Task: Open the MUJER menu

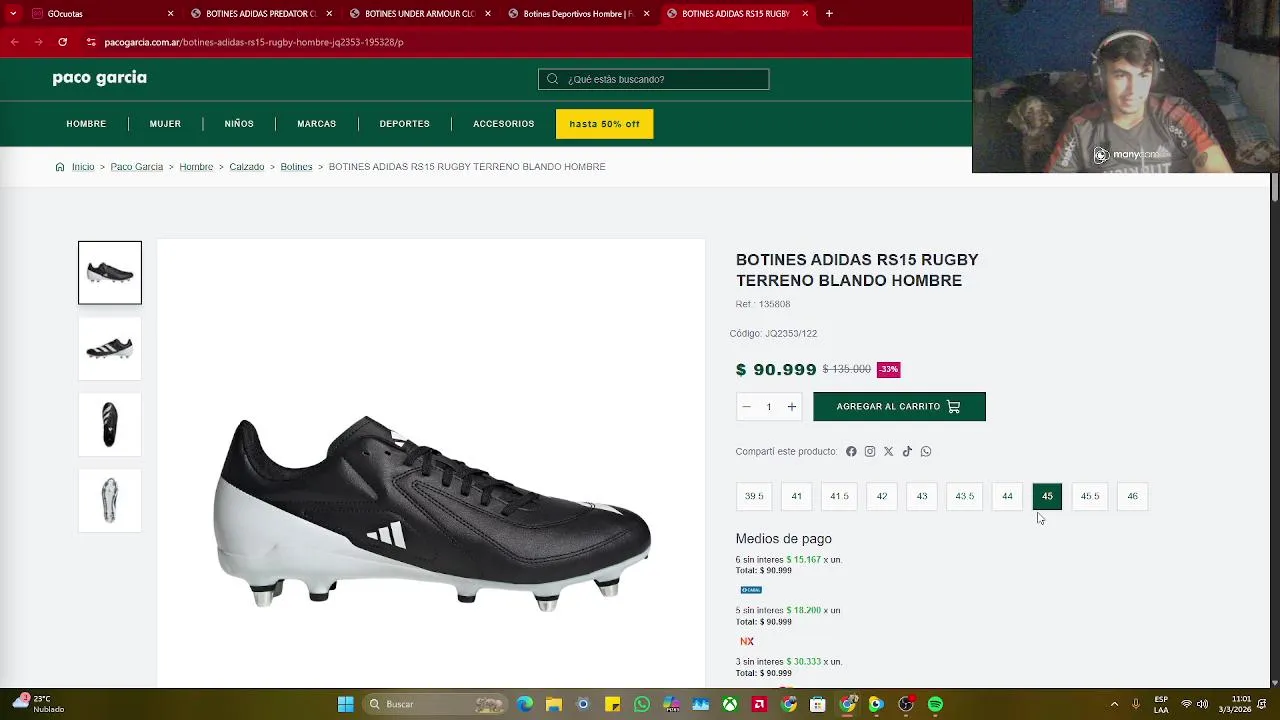Action: pos(165,124)
